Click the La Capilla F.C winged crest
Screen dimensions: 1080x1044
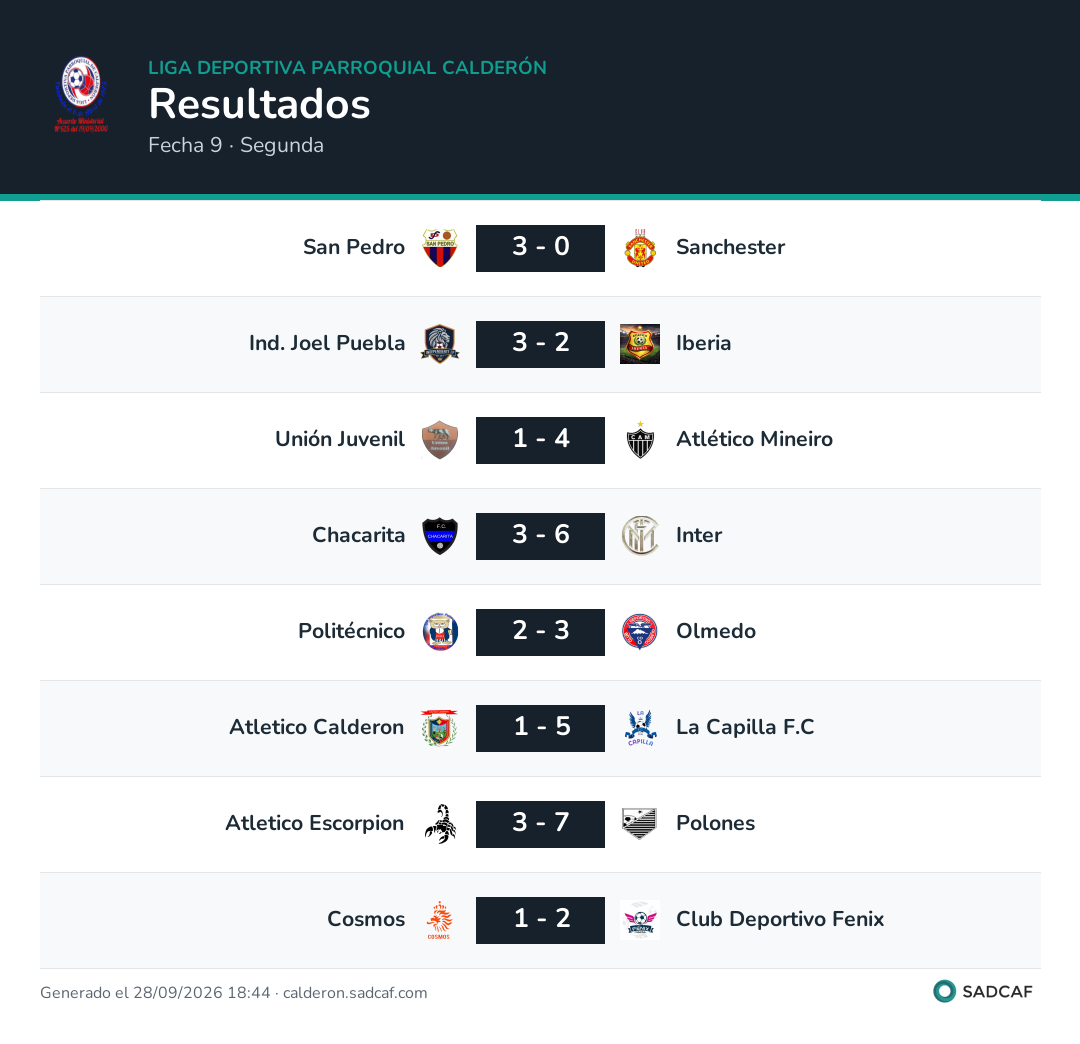coord(640,728)
